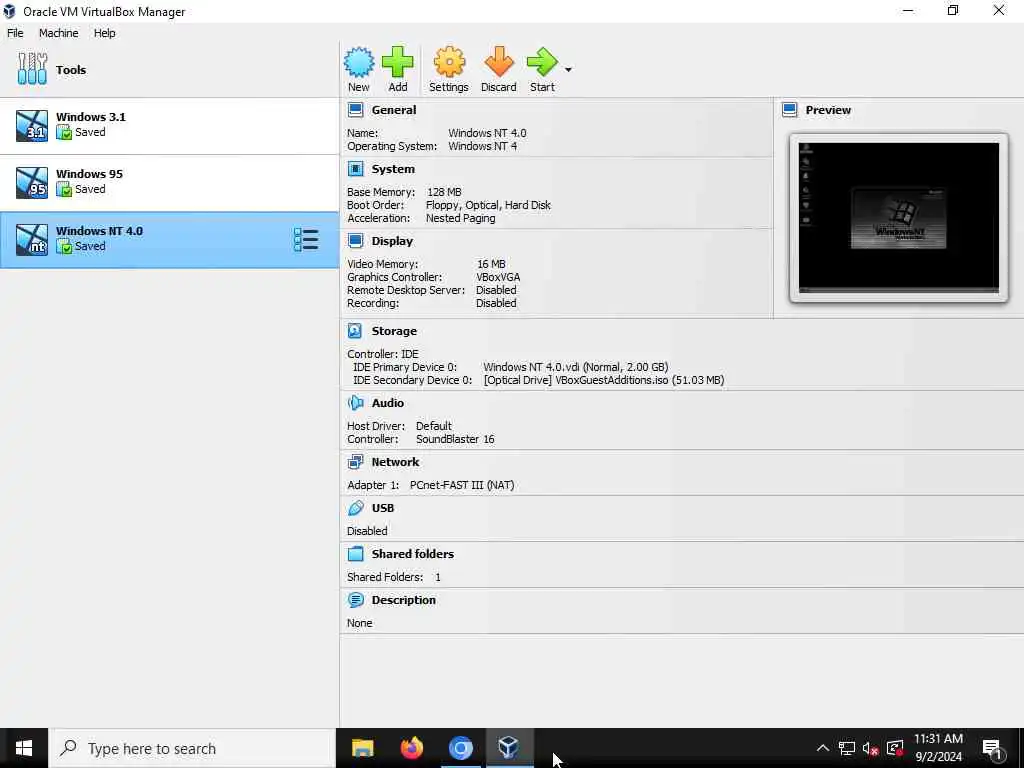Click the Windows NT 4.0 machine icon
1024x768 pixels.
pos(32,239)
